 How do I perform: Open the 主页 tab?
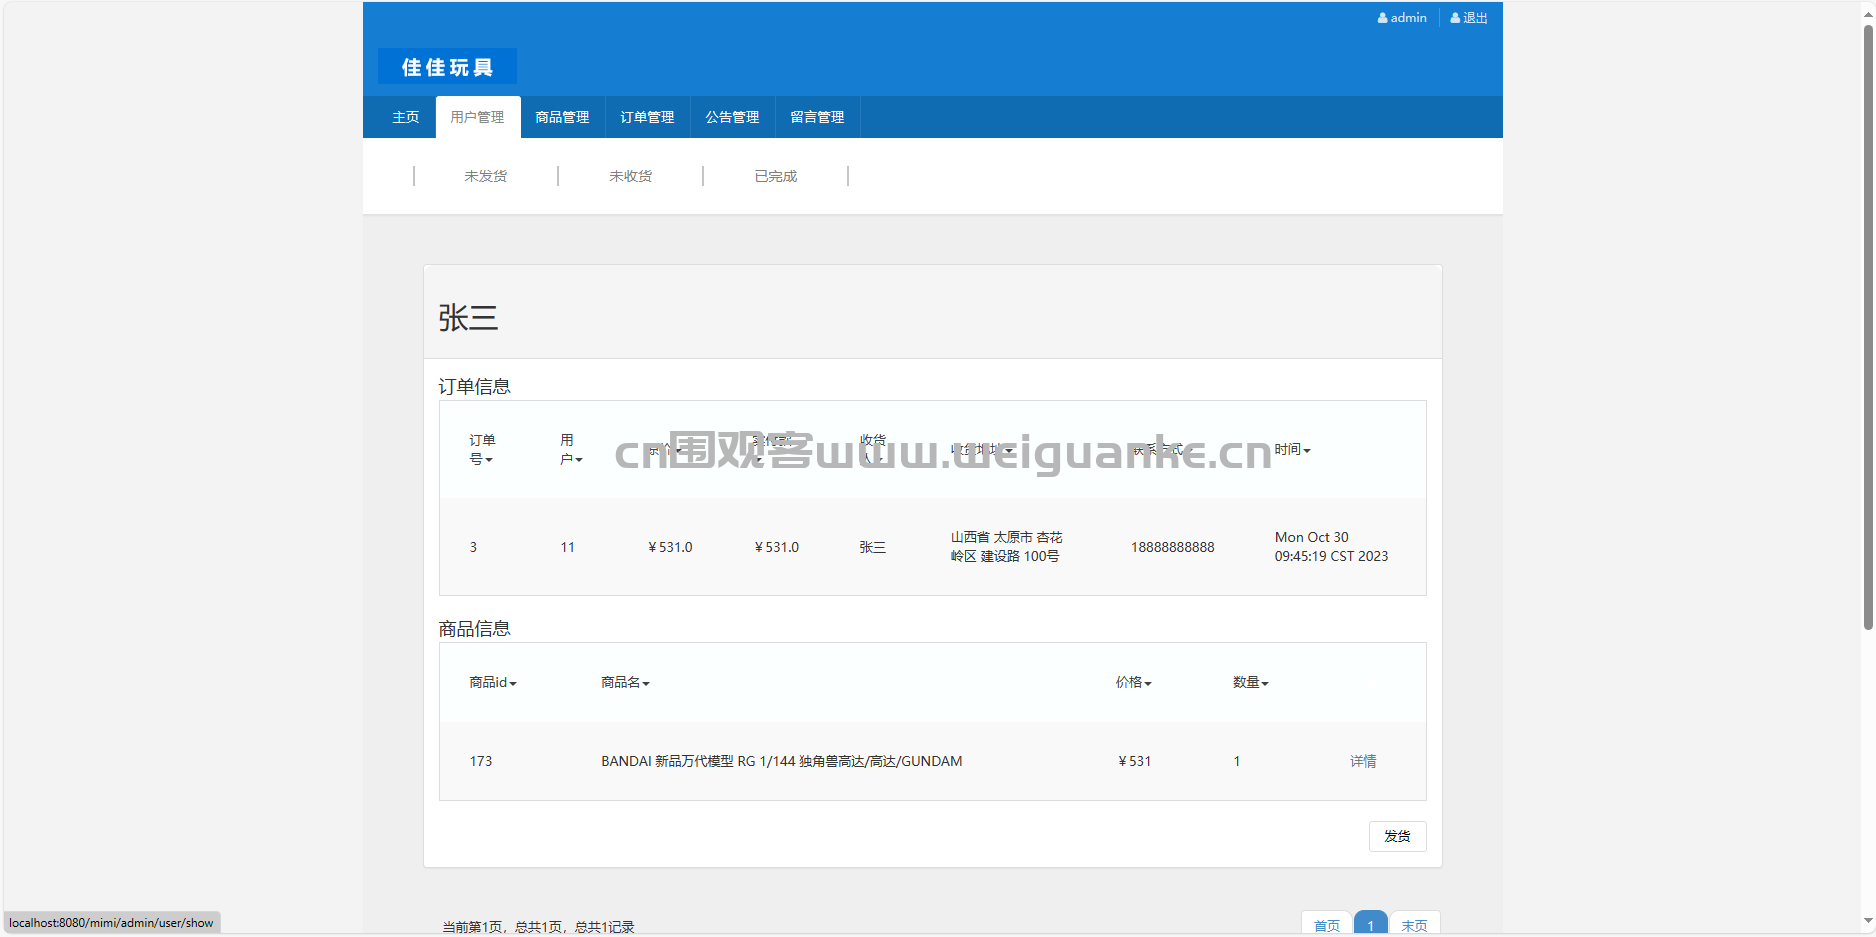405,117
